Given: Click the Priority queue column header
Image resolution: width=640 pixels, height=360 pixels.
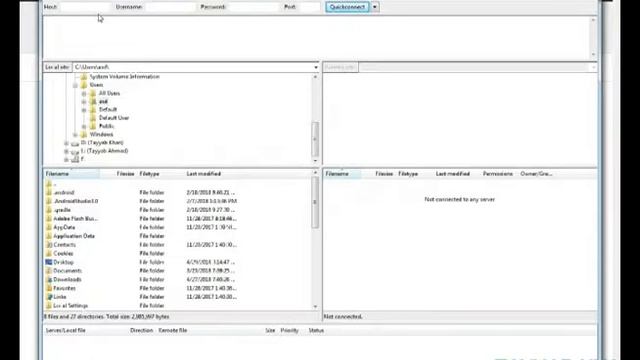Looking at the screenshot, I should coord(289,331).
